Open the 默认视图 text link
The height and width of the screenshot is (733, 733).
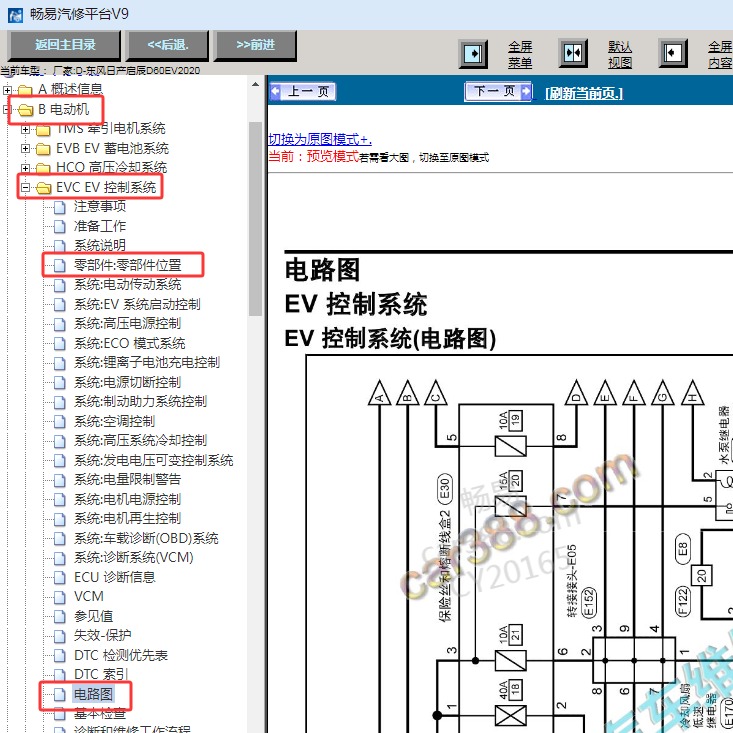[x=620, y=54]
